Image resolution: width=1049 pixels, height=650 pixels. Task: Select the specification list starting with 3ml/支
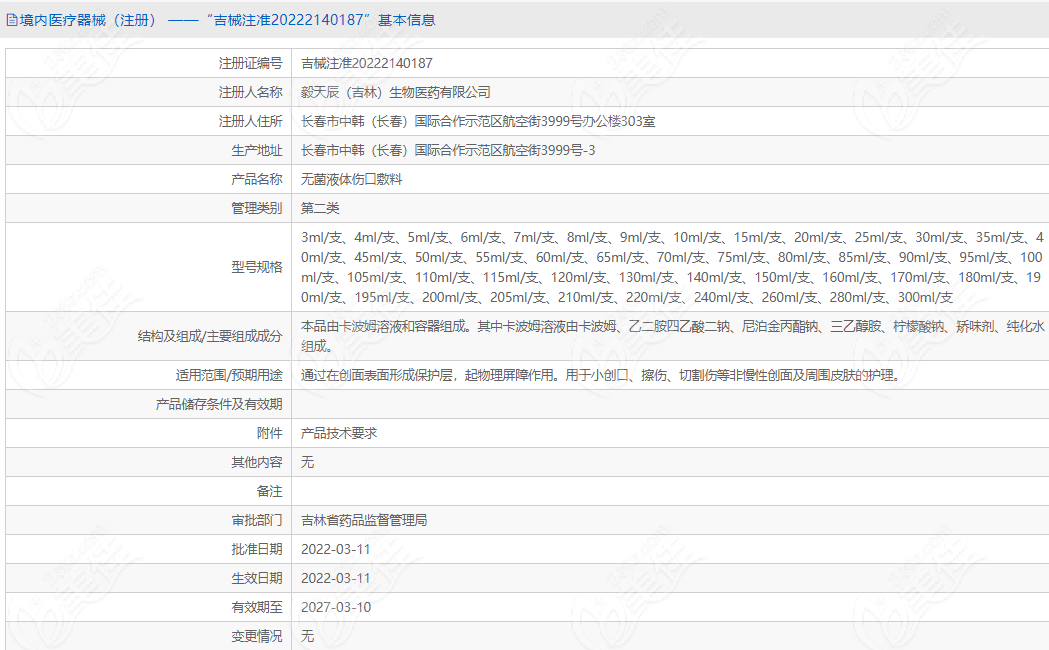(x=672, y=267)
